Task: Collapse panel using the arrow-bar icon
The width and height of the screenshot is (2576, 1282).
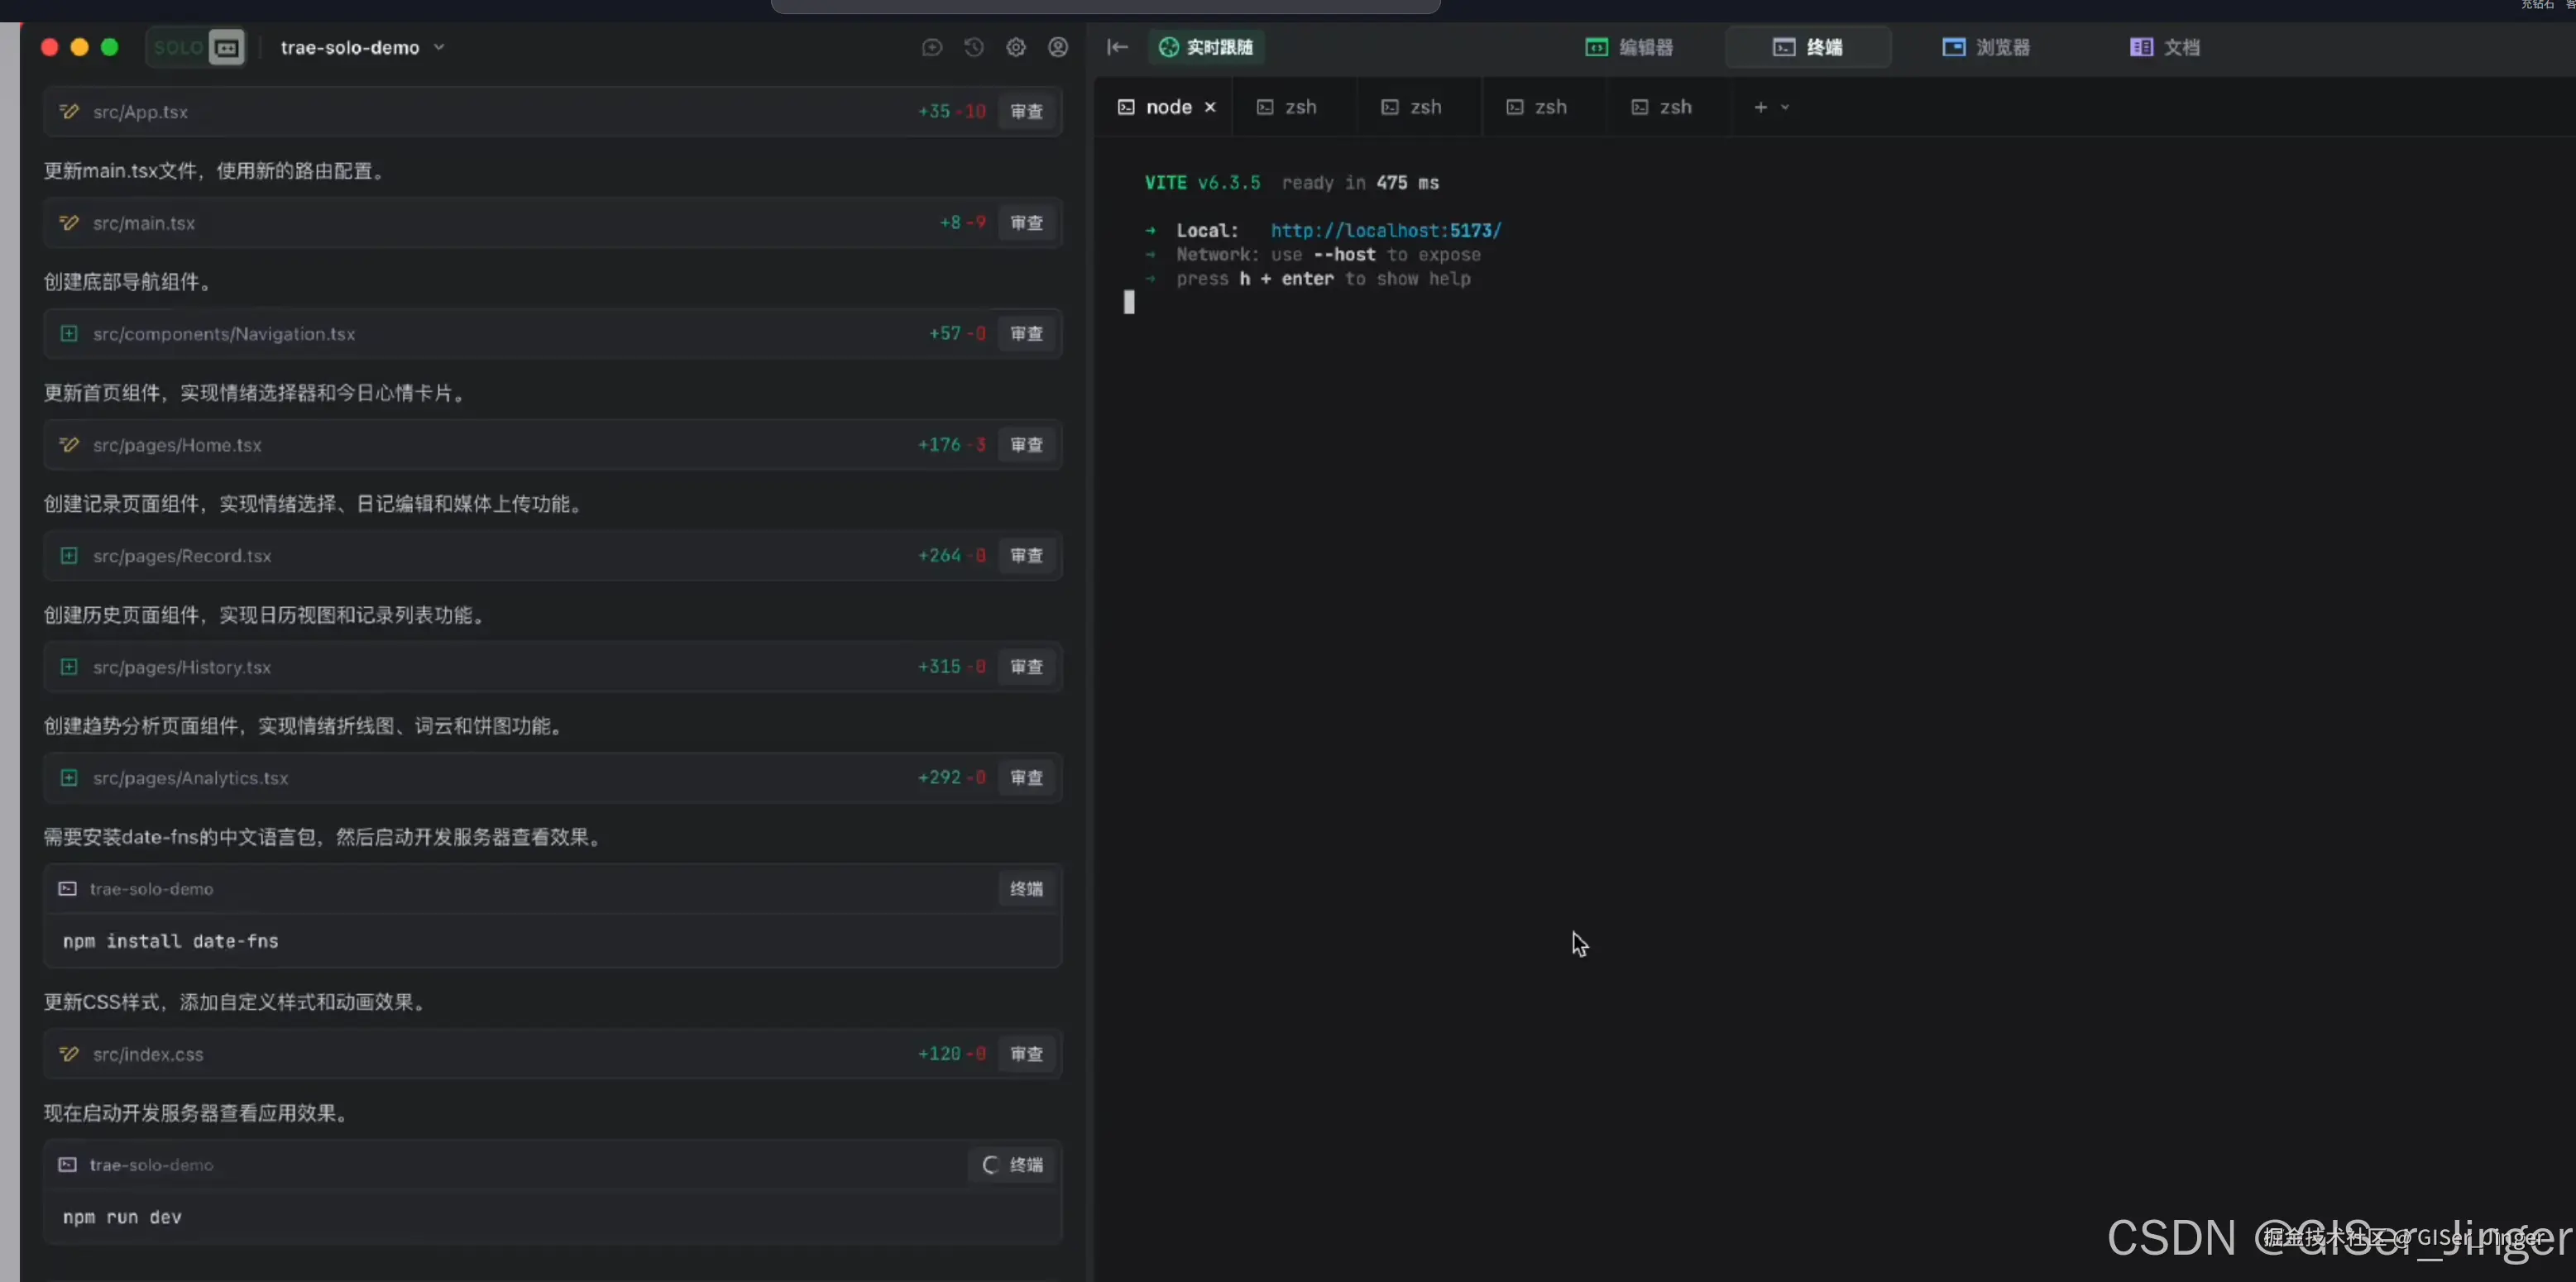Action: point(1117,47)
